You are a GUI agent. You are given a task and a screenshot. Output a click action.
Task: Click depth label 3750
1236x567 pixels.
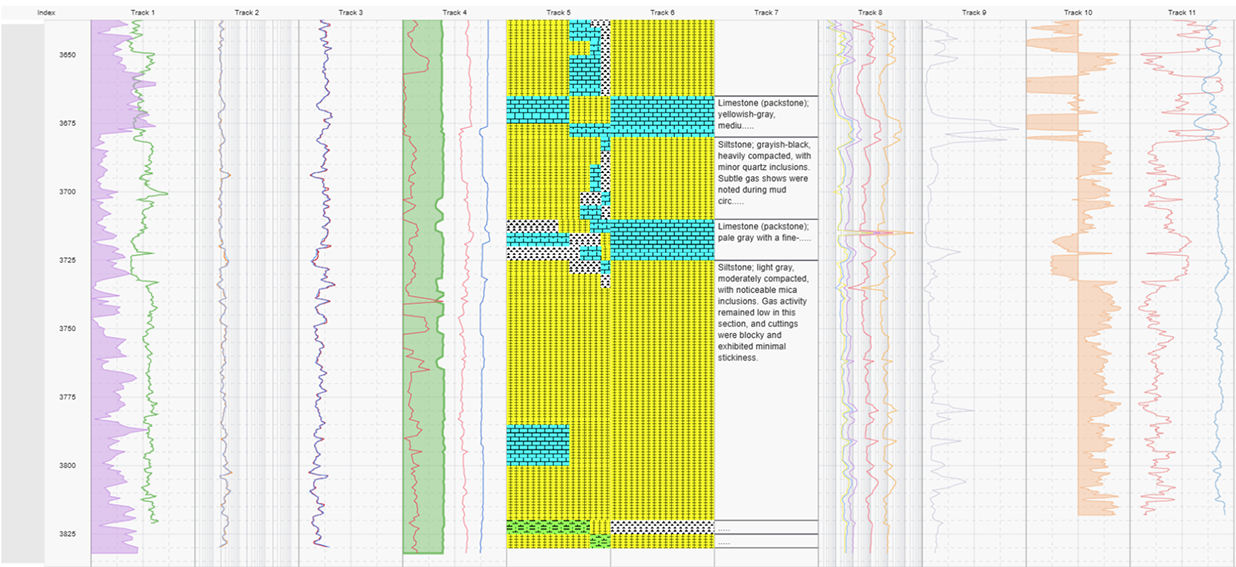pyautogui.click(x=66, y=328)
